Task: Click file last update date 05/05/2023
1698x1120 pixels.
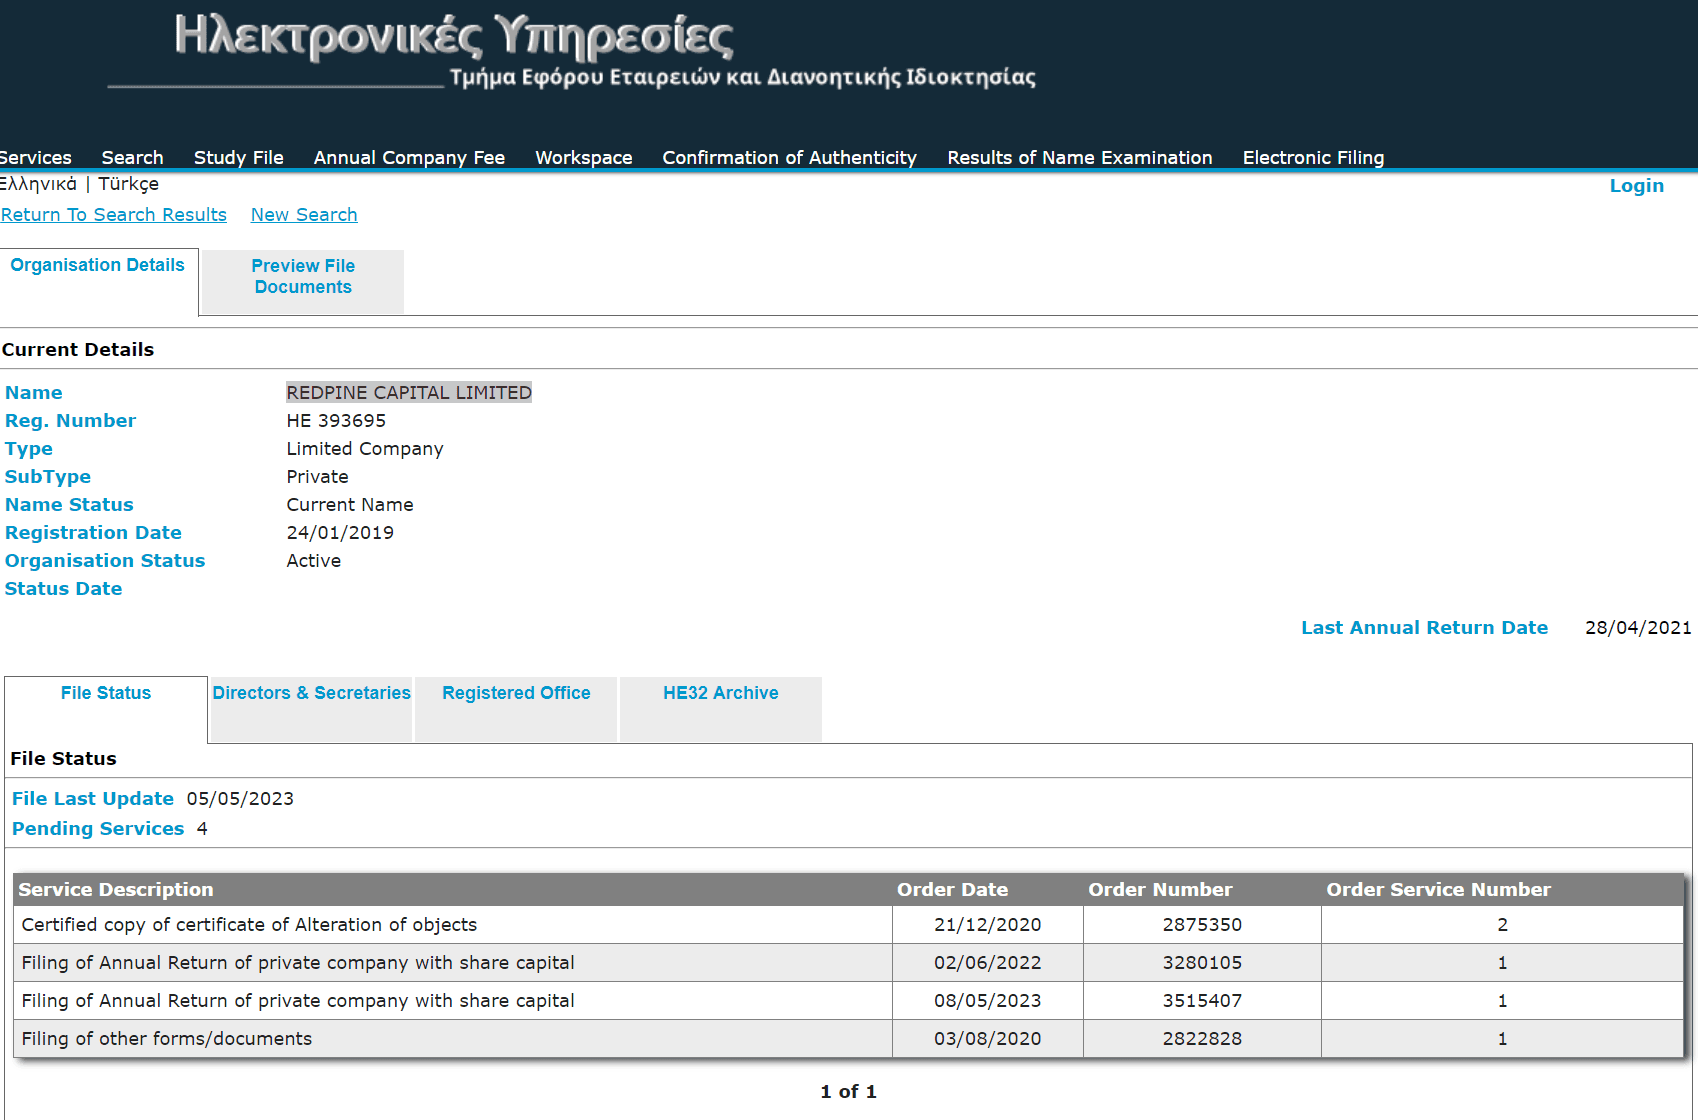Action: pyautogui.click(x=240, y=799)
